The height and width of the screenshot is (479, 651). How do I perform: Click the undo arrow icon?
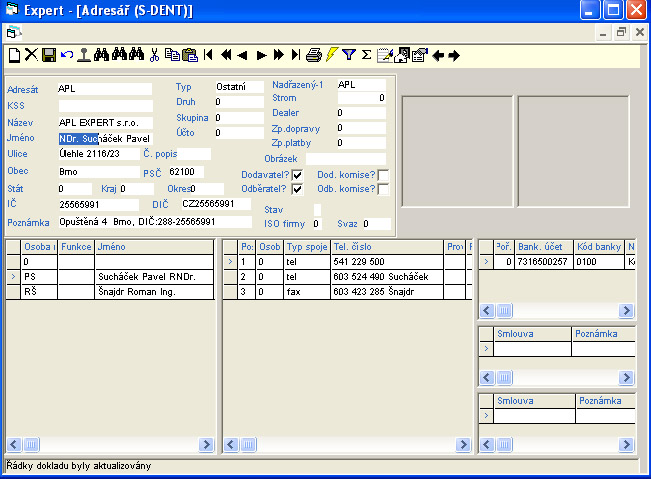pos(66,55)
